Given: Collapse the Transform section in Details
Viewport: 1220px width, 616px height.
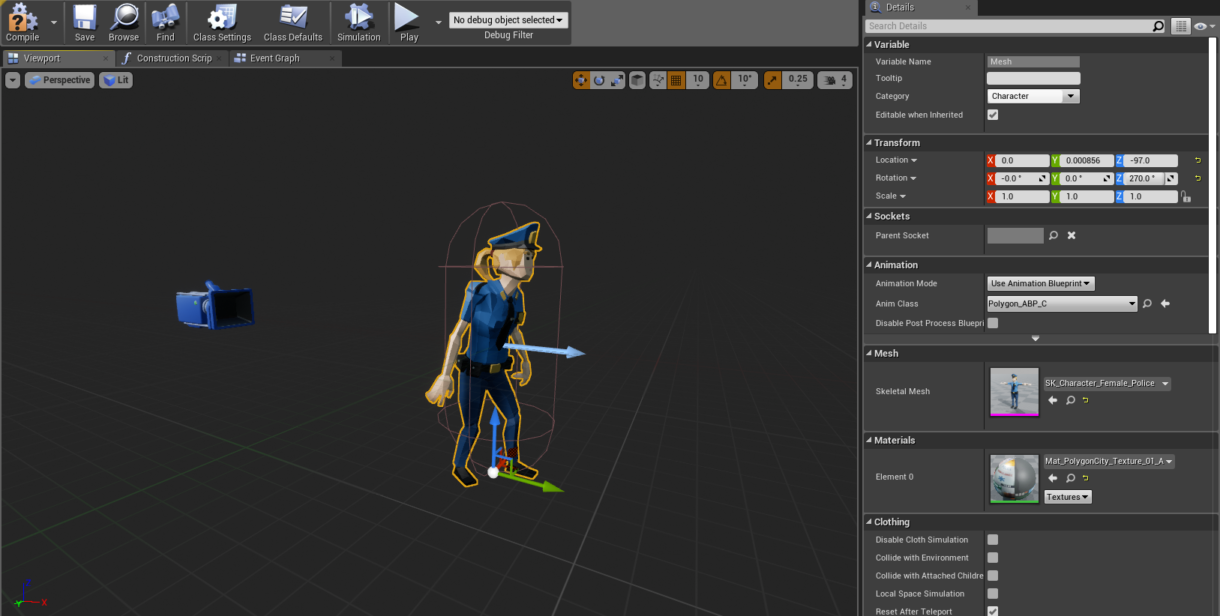Looking at the screenshot, I should pos(870,142).
